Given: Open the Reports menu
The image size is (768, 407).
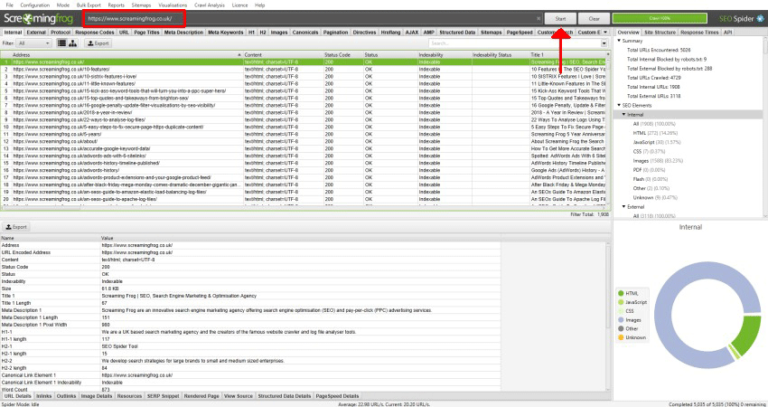Looking at the screenshot, I should click(x=116, y=5).
